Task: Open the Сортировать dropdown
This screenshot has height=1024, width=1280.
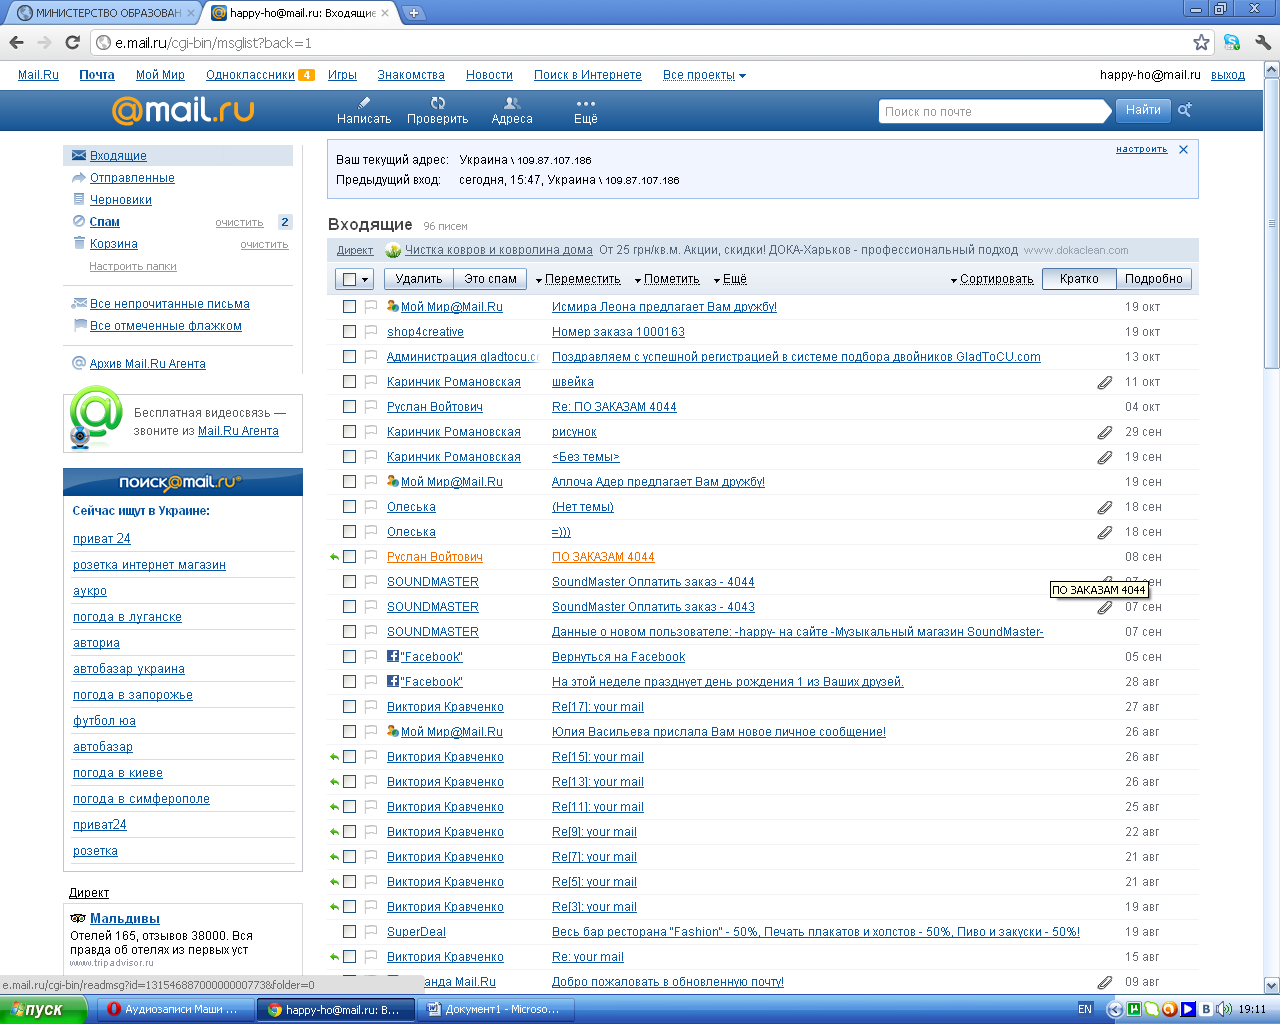Action: click(992, 279)
